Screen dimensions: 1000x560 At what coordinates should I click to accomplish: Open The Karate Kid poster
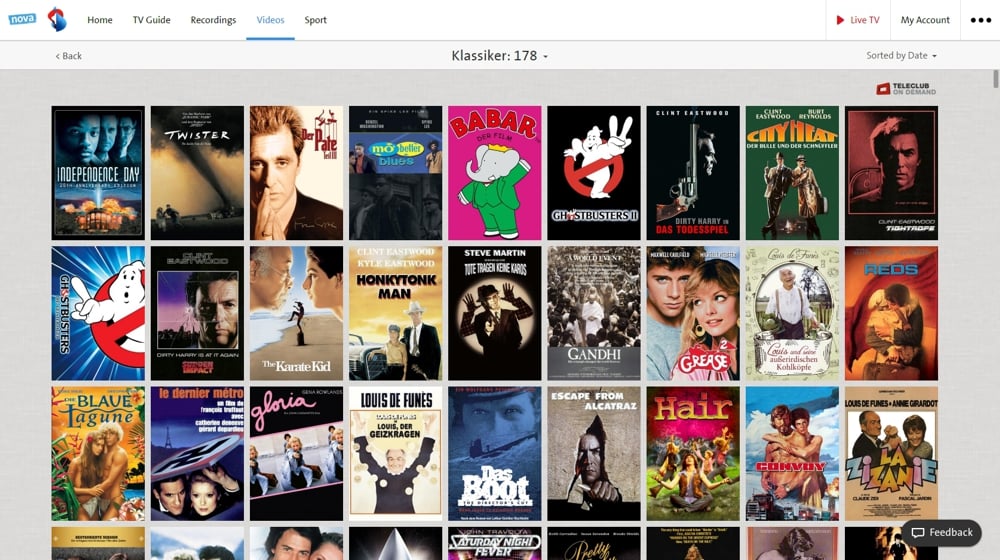297,313
